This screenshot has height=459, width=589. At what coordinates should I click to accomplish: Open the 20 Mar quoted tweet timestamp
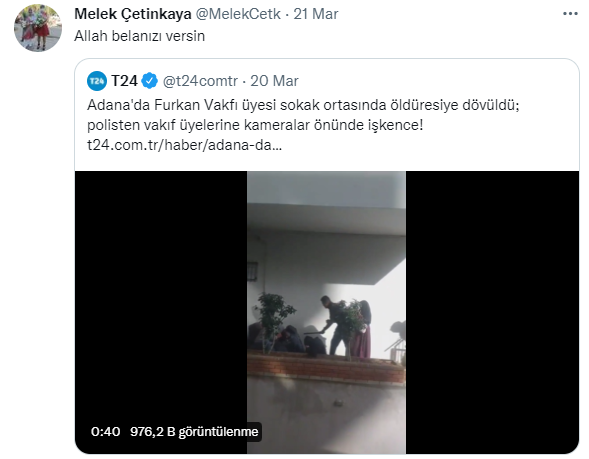(274, 81)
